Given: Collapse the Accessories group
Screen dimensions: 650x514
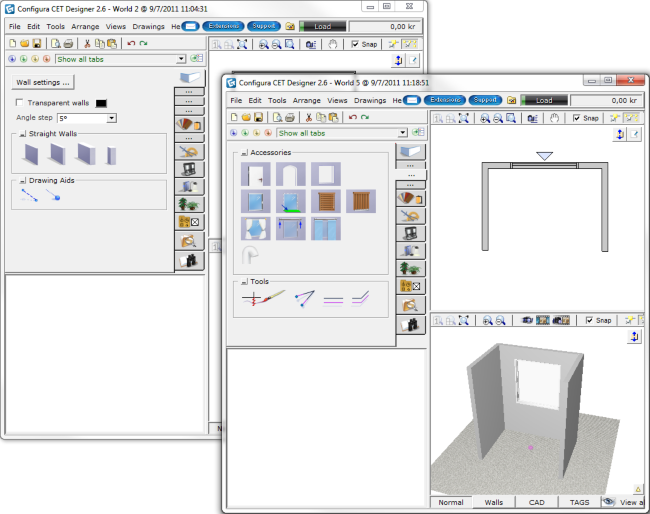Looking at the screenshot, I should click(244, 153).
